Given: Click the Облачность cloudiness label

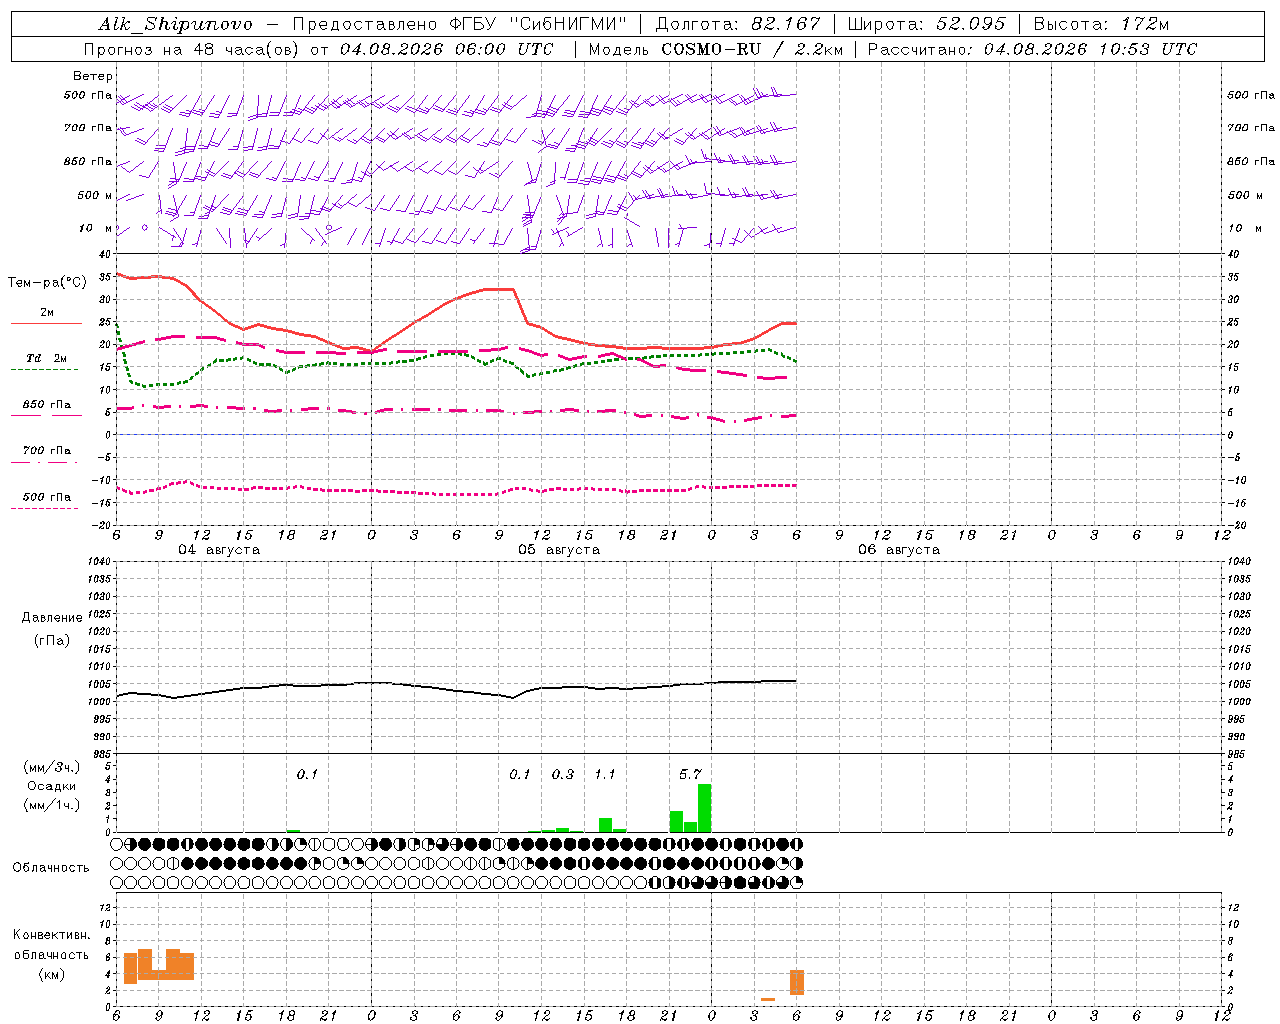Looking at the screenshot, I should click(51, 867).
